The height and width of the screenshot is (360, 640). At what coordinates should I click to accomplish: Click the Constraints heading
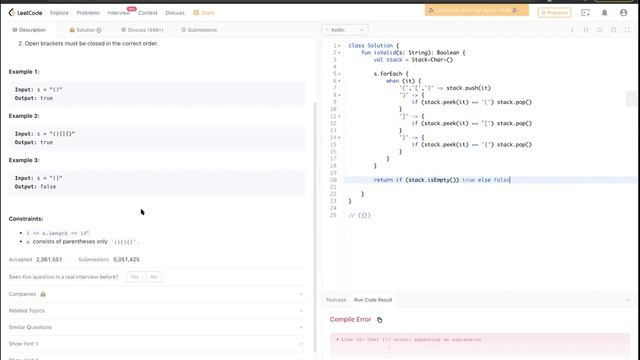pos(26,219)
